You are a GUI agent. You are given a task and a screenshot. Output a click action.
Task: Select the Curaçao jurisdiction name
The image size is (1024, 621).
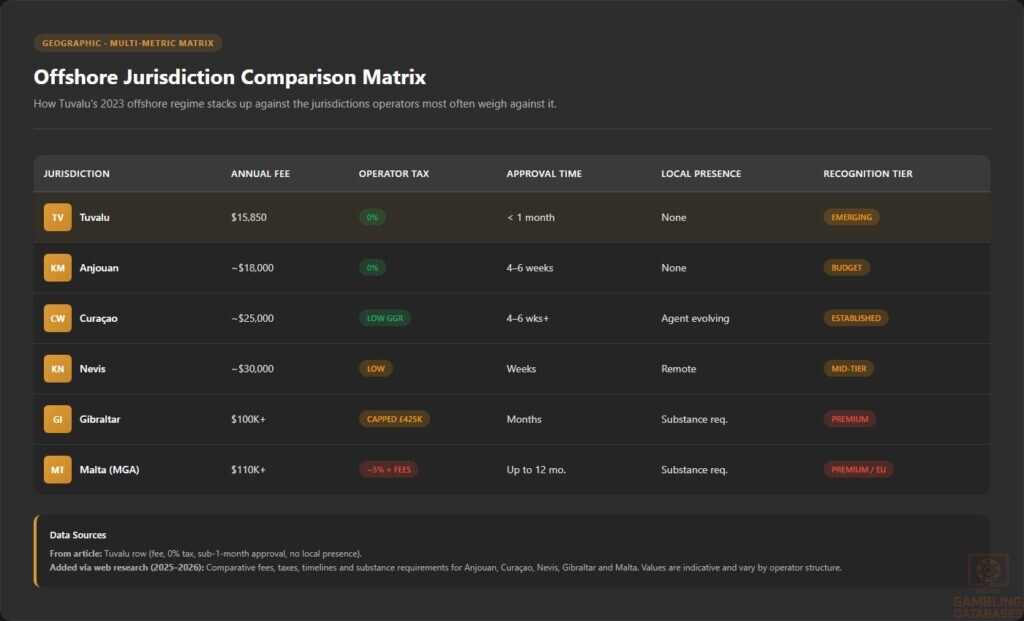click(99, 318)
